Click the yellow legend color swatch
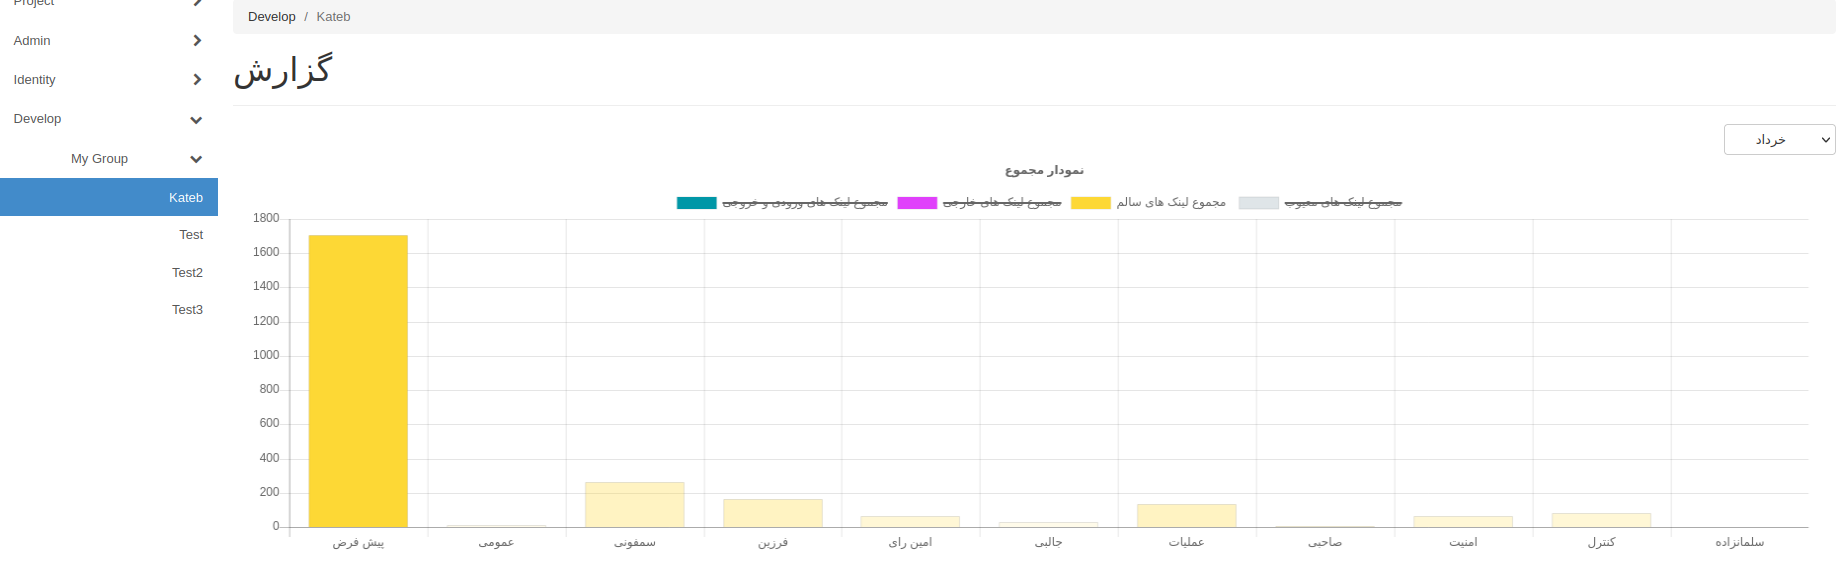This screenshot has height=579, width=1840. [x=1090, y=203]
